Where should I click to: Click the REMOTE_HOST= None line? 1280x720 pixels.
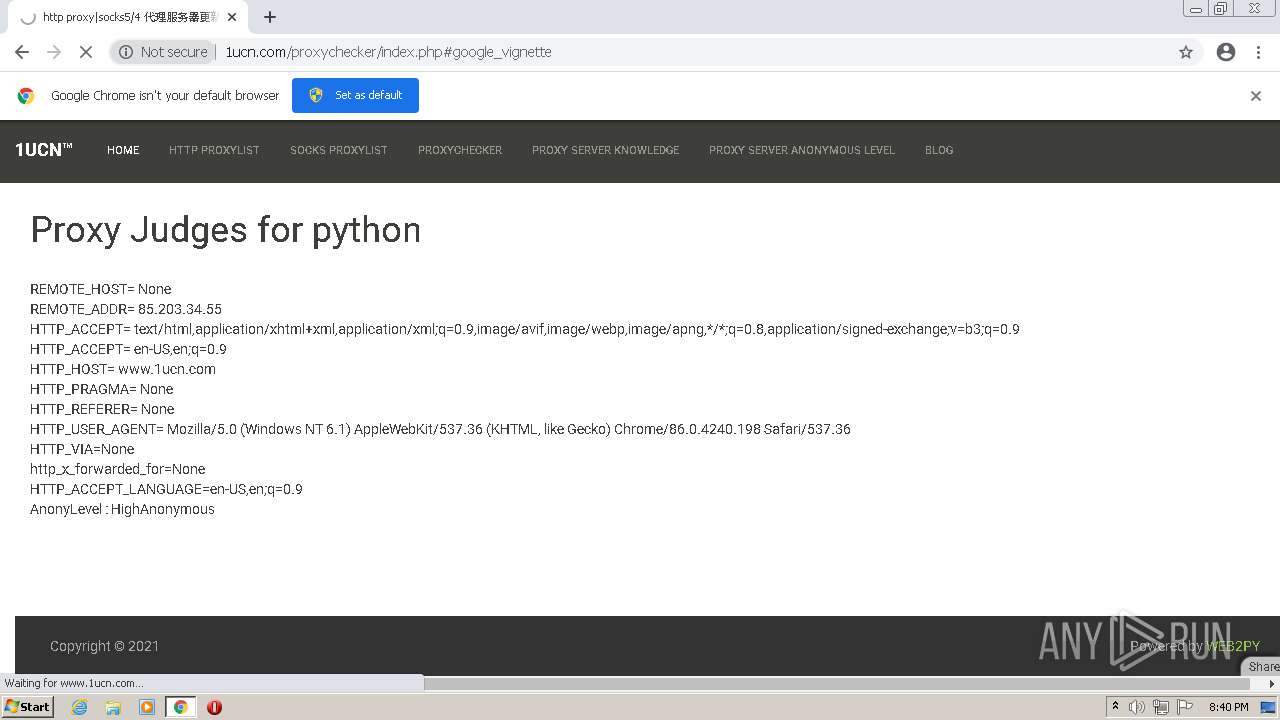(101, 289)
